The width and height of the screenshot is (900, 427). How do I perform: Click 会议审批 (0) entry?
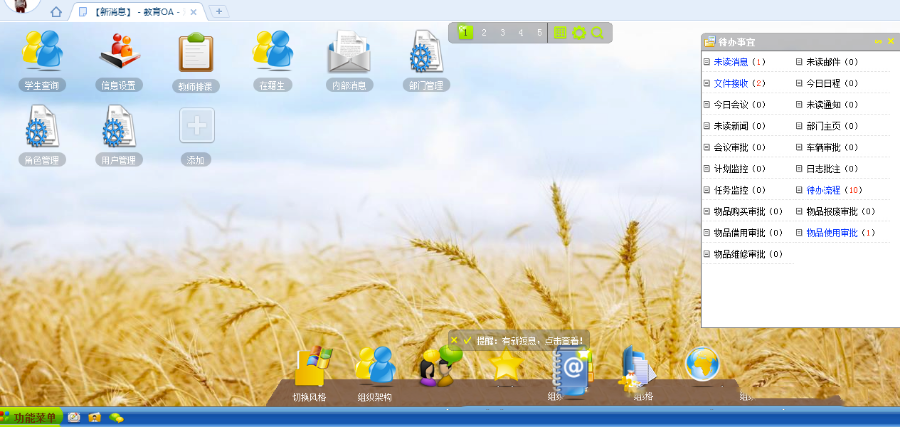(739, 147)
